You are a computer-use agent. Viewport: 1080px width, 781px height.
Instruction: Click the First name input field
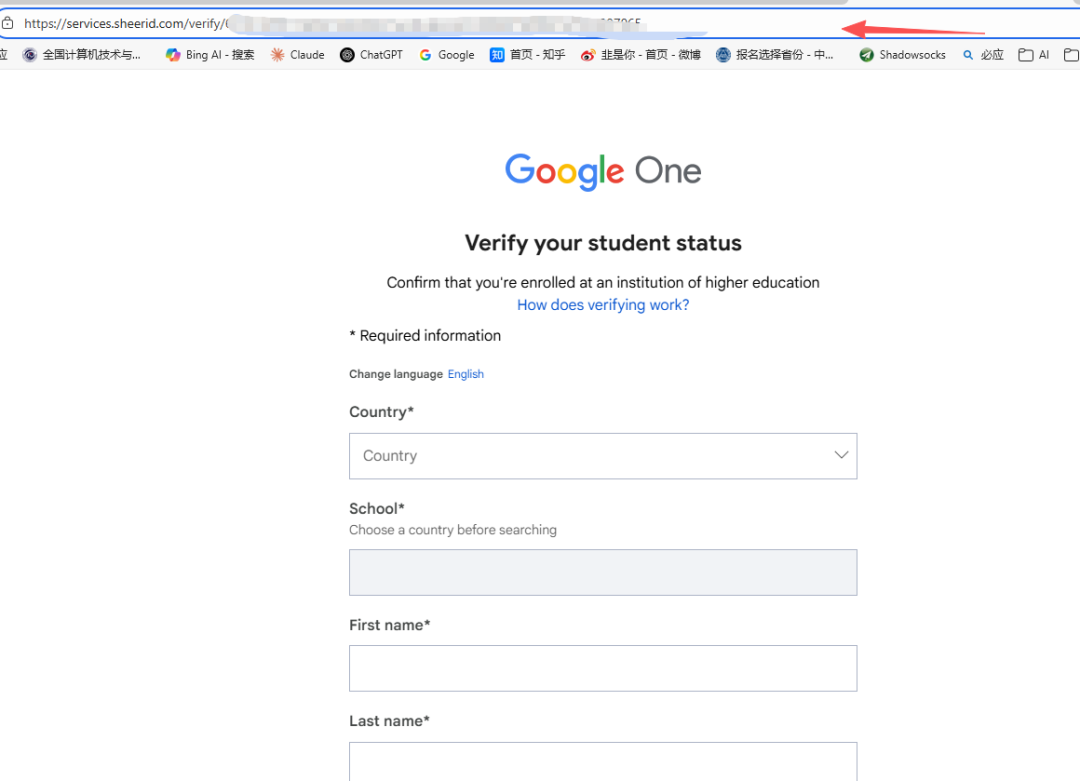click(602, 668)
